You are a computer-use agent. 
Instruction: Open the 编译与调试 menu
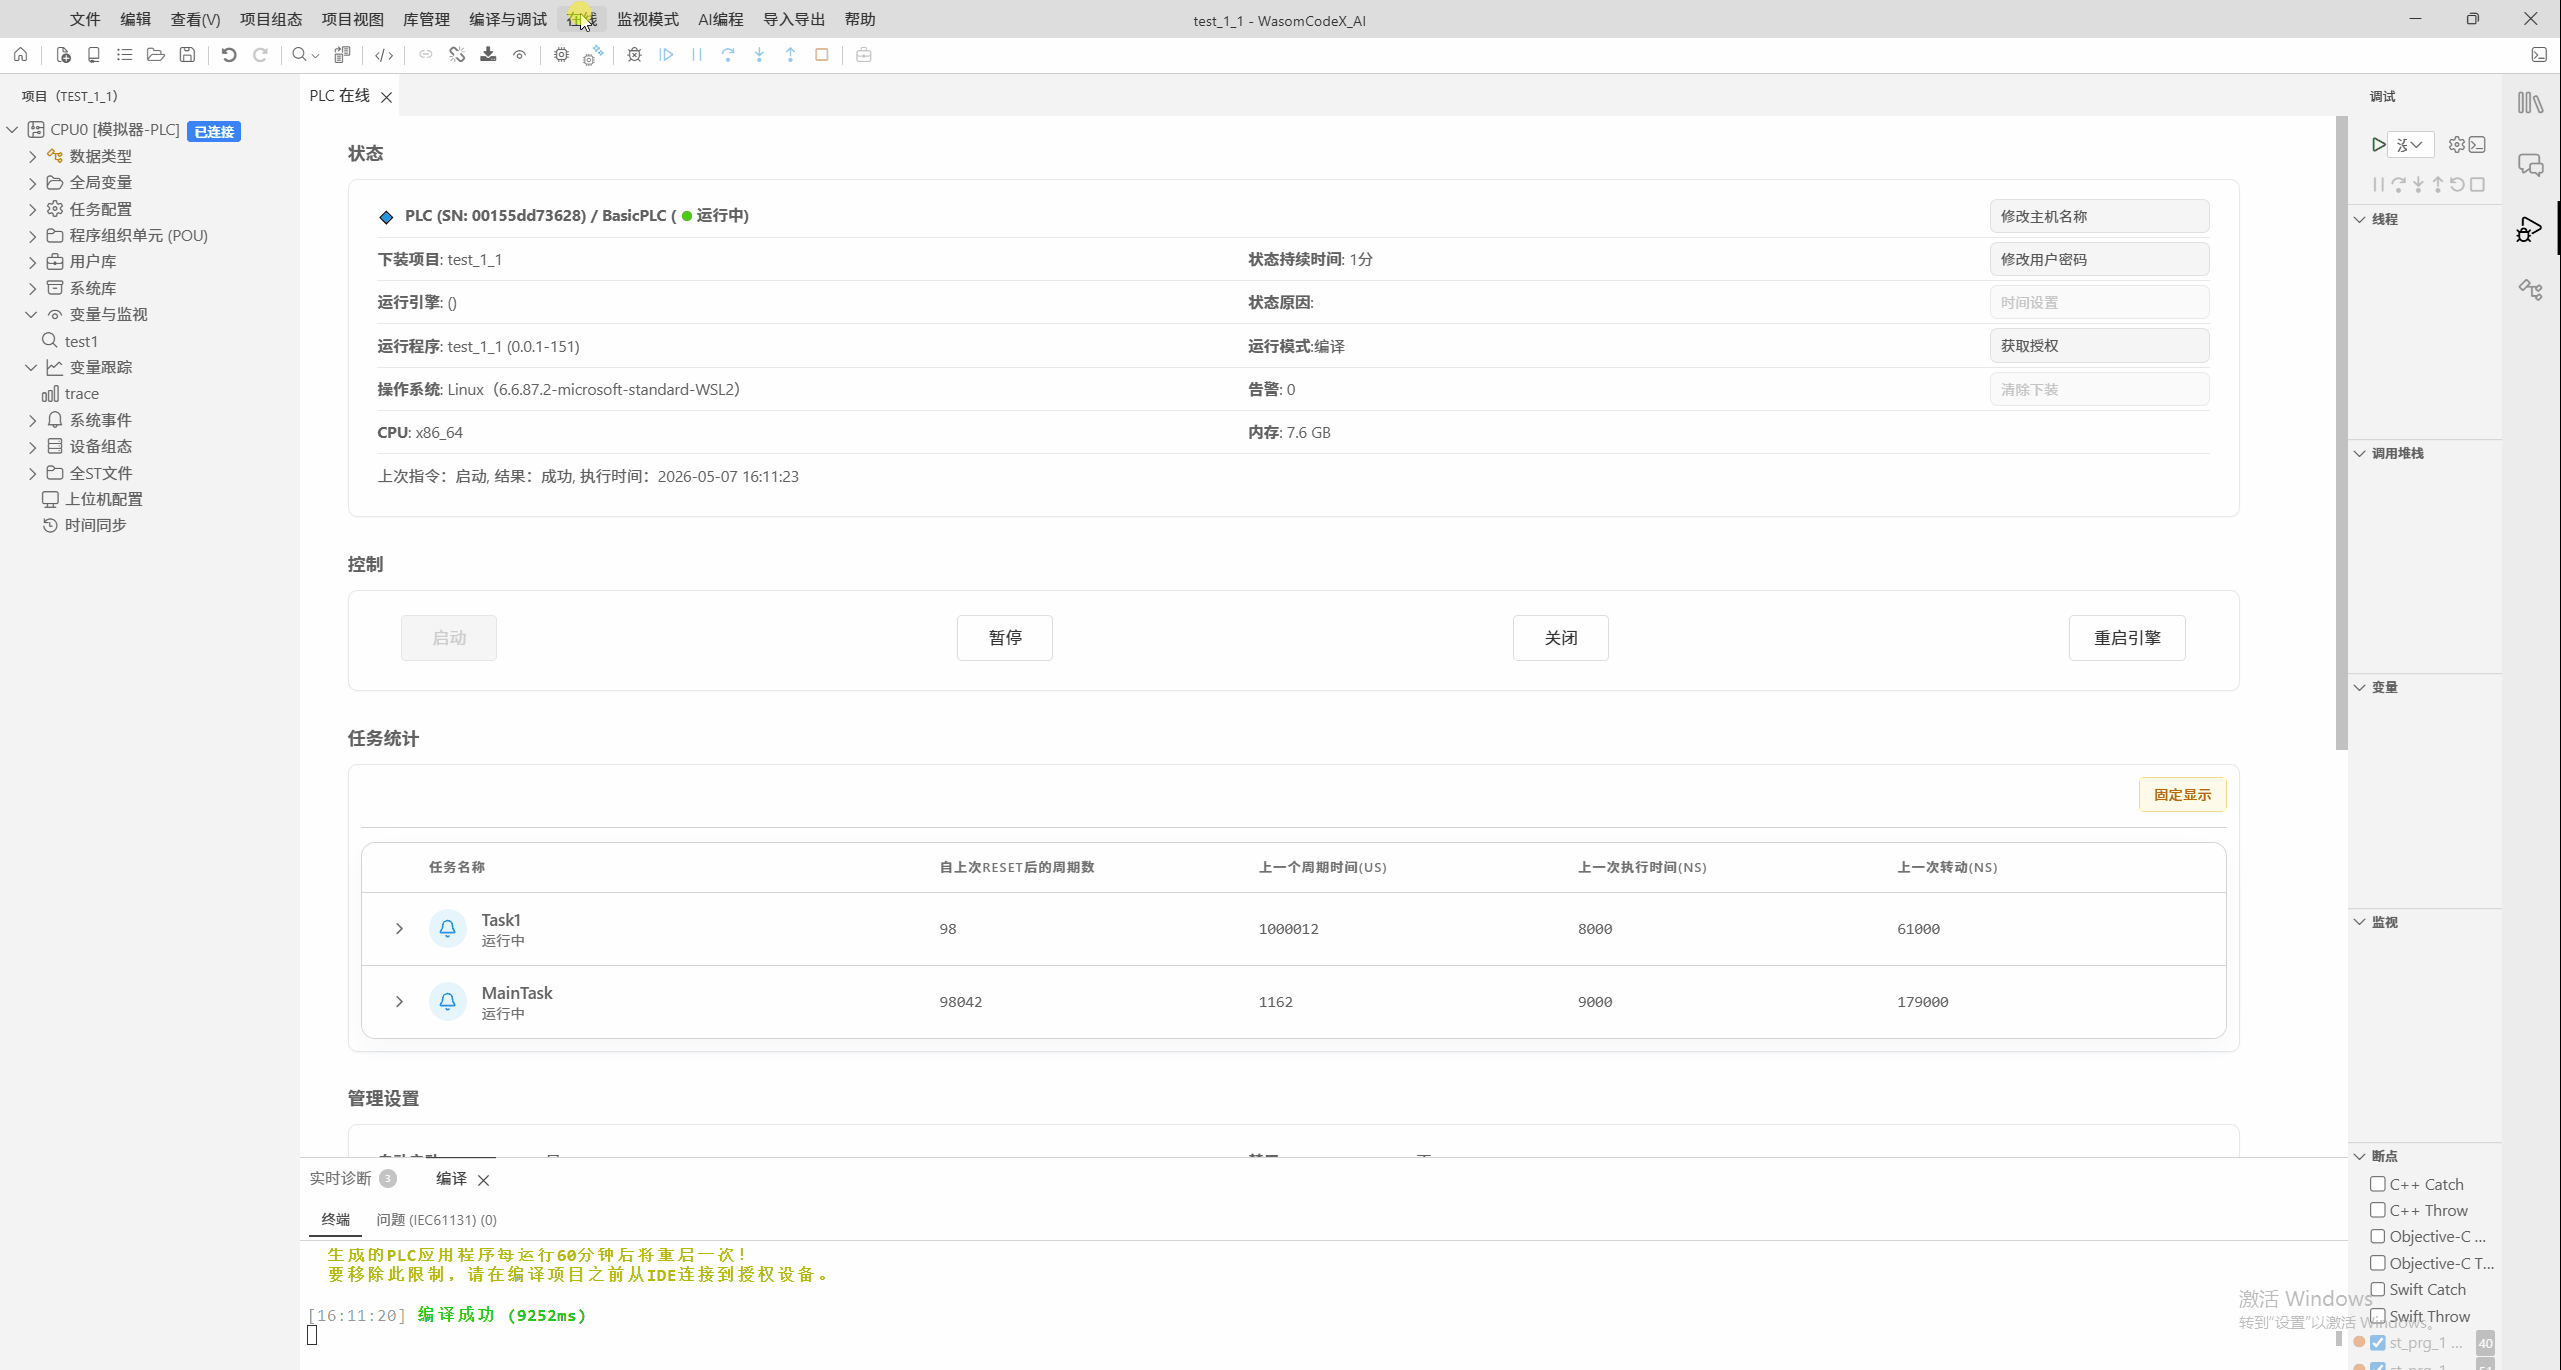pyautogui.click(x=508, y=19)
